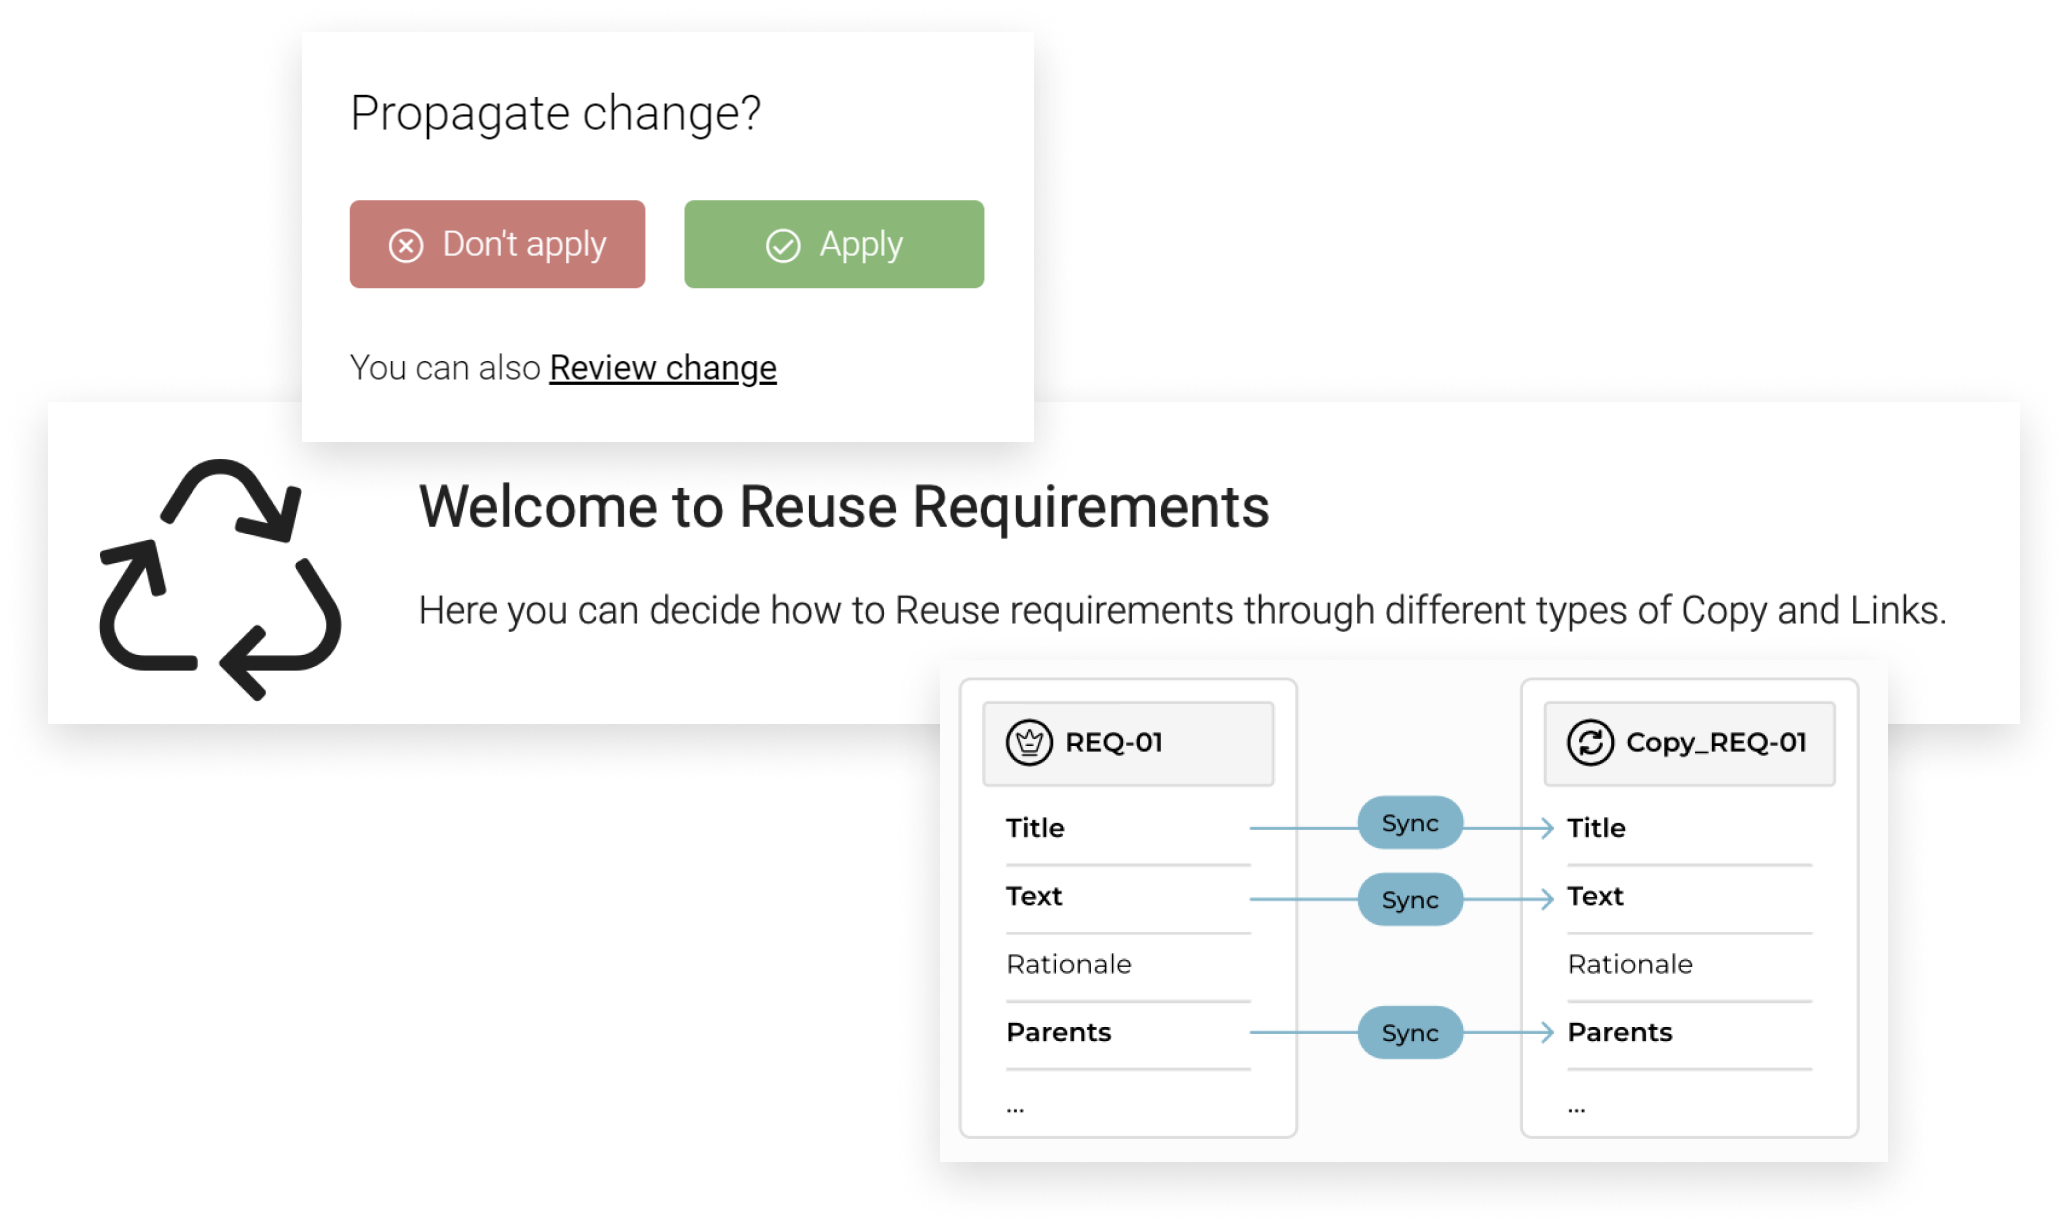This screenshot has width=2068, height=1226.
Task: Select Rationale row in REQ-01 card
Action: 1128,965
